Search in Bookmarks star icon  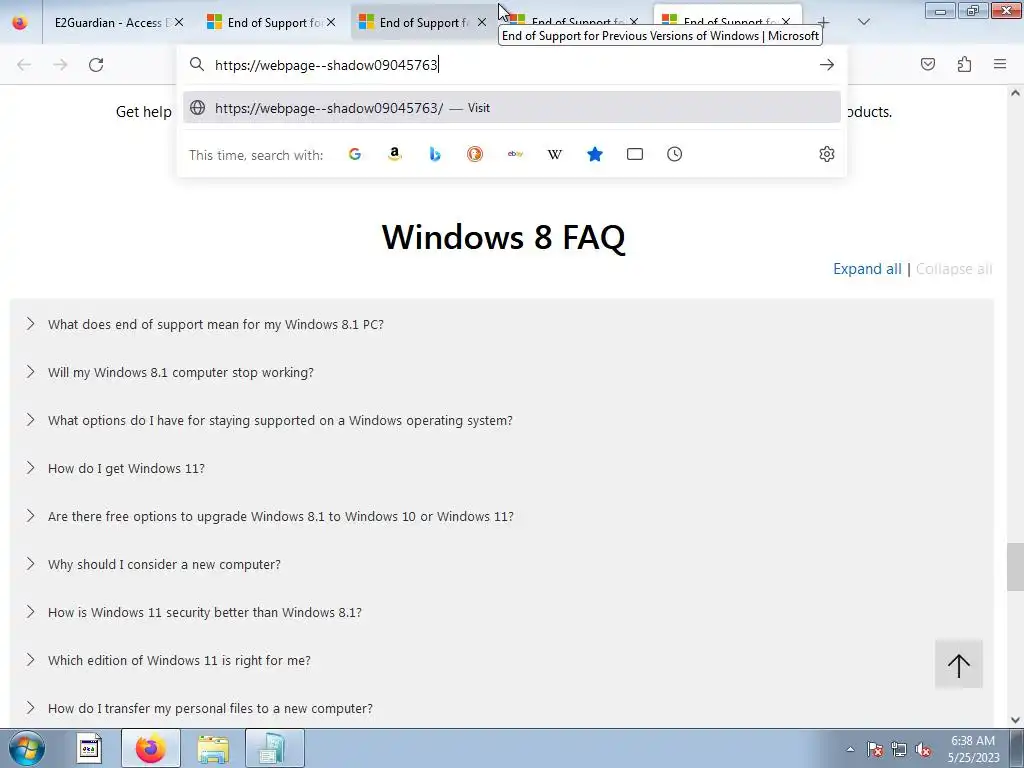click(x=595, y=154)
